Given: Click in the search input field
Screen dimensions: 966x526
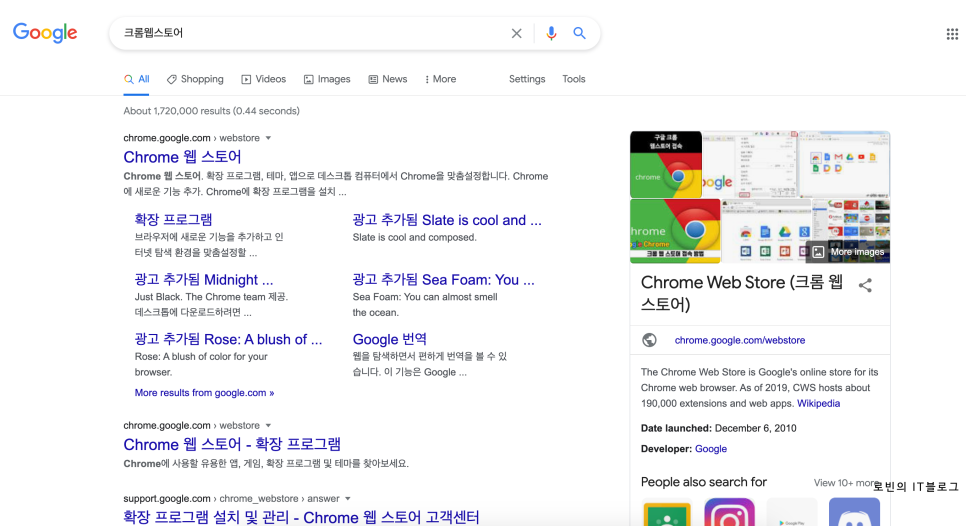Looking at the screenshot, I should pos(311,33).
